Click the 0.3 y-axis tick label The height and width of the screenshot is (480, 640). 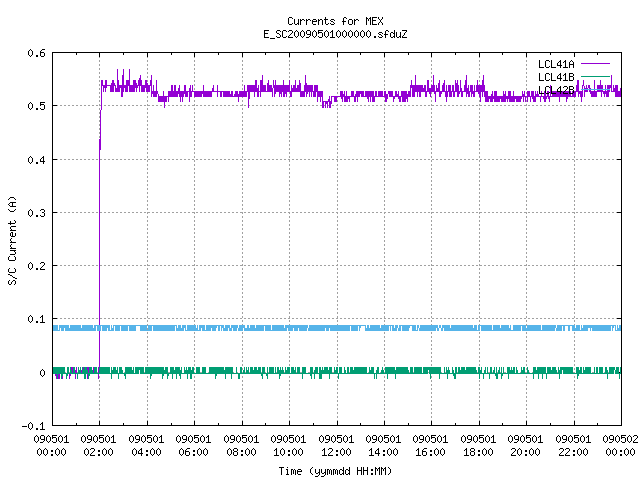[36, 213]
